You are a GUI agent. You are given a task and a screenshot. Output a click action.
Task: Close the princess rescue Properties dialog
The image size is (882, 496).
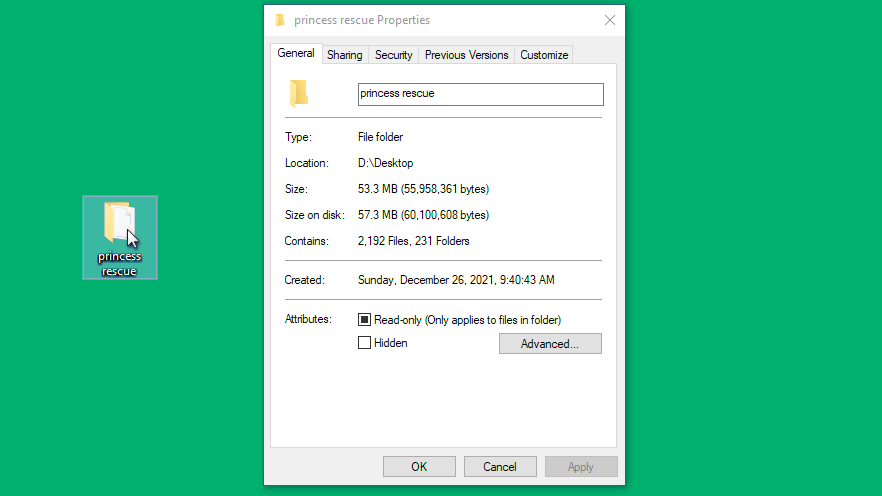610,20
